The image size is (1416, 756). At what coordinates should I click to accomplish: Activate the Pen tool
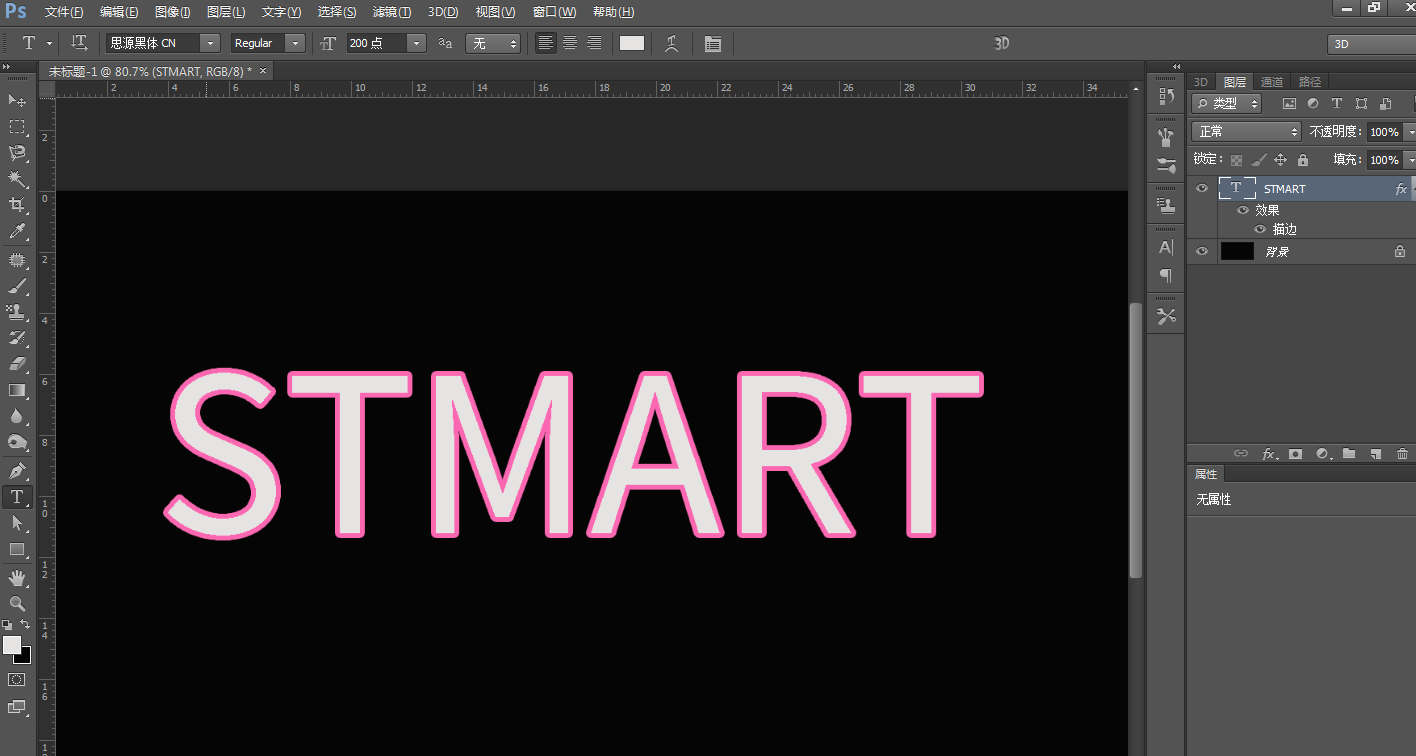coord(17,470)
